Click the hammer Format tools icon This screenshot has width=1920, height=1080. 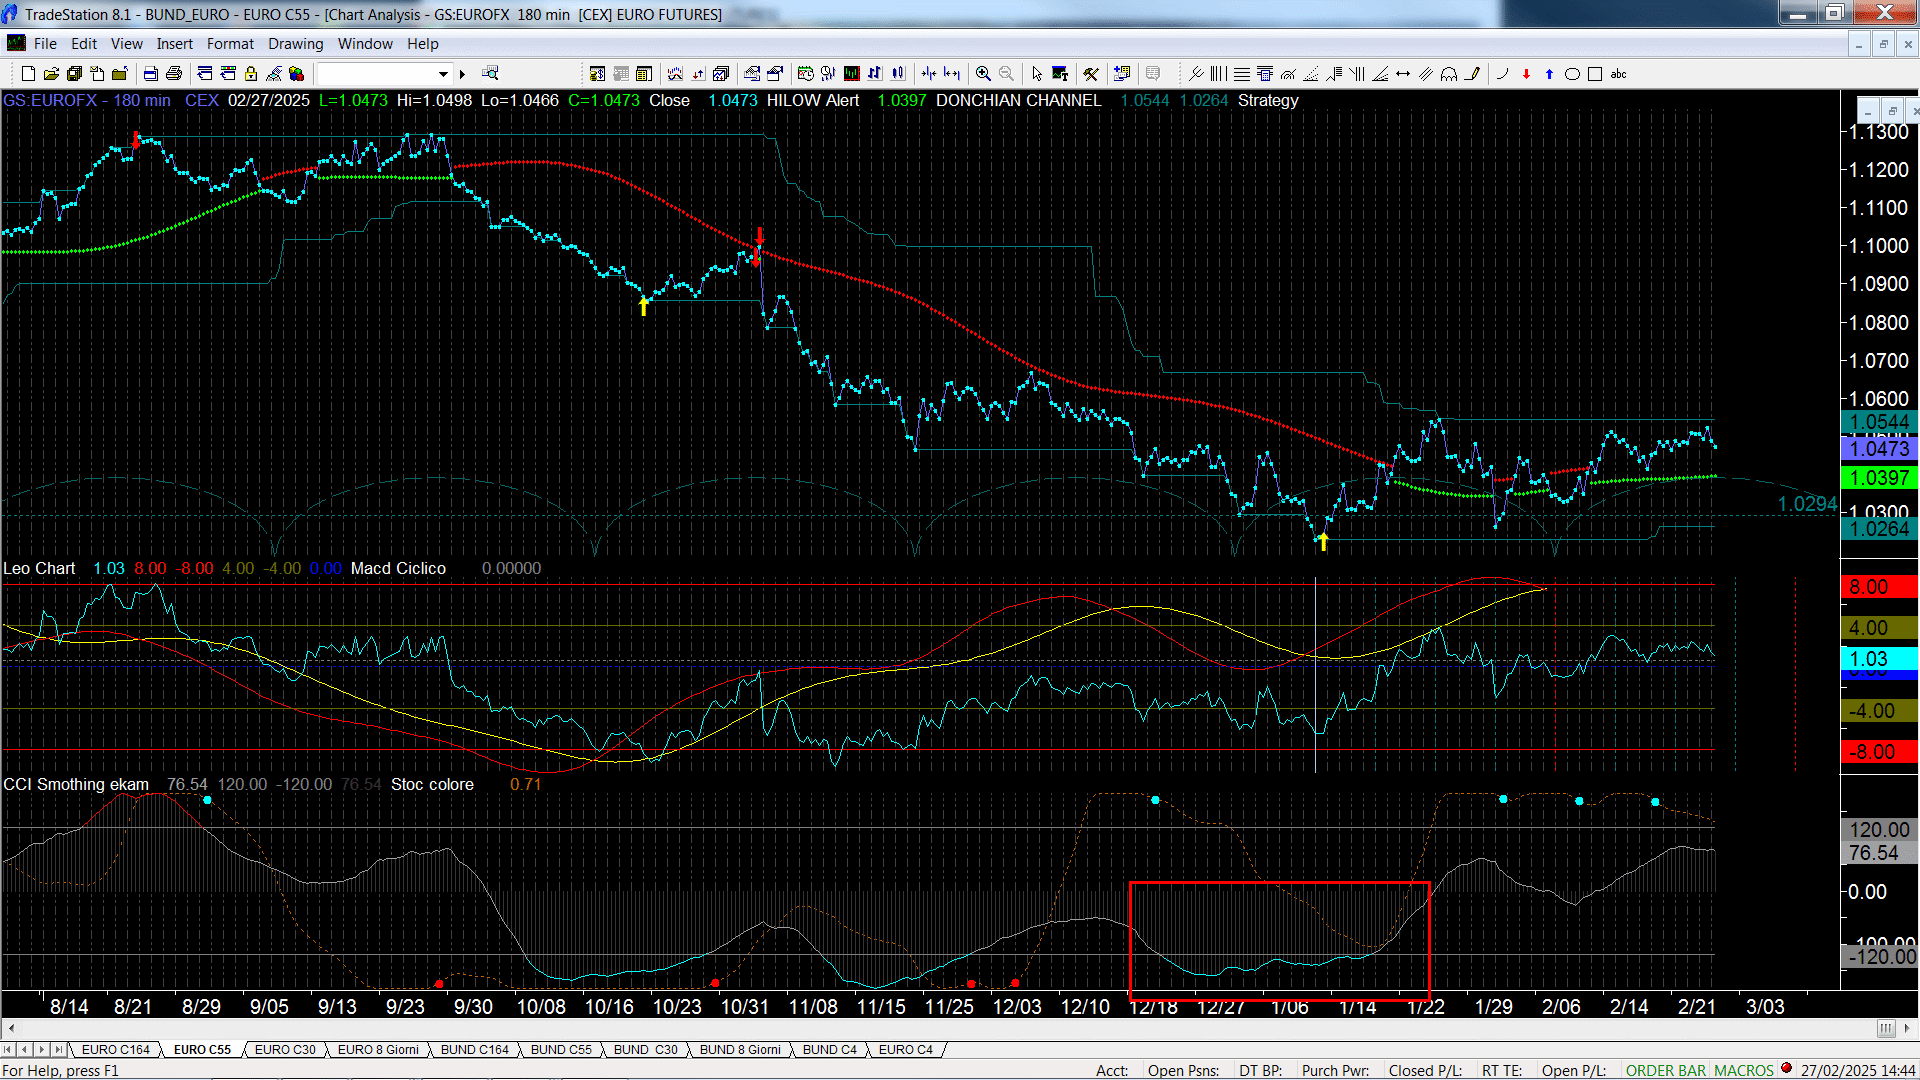tap(1091, 73)
